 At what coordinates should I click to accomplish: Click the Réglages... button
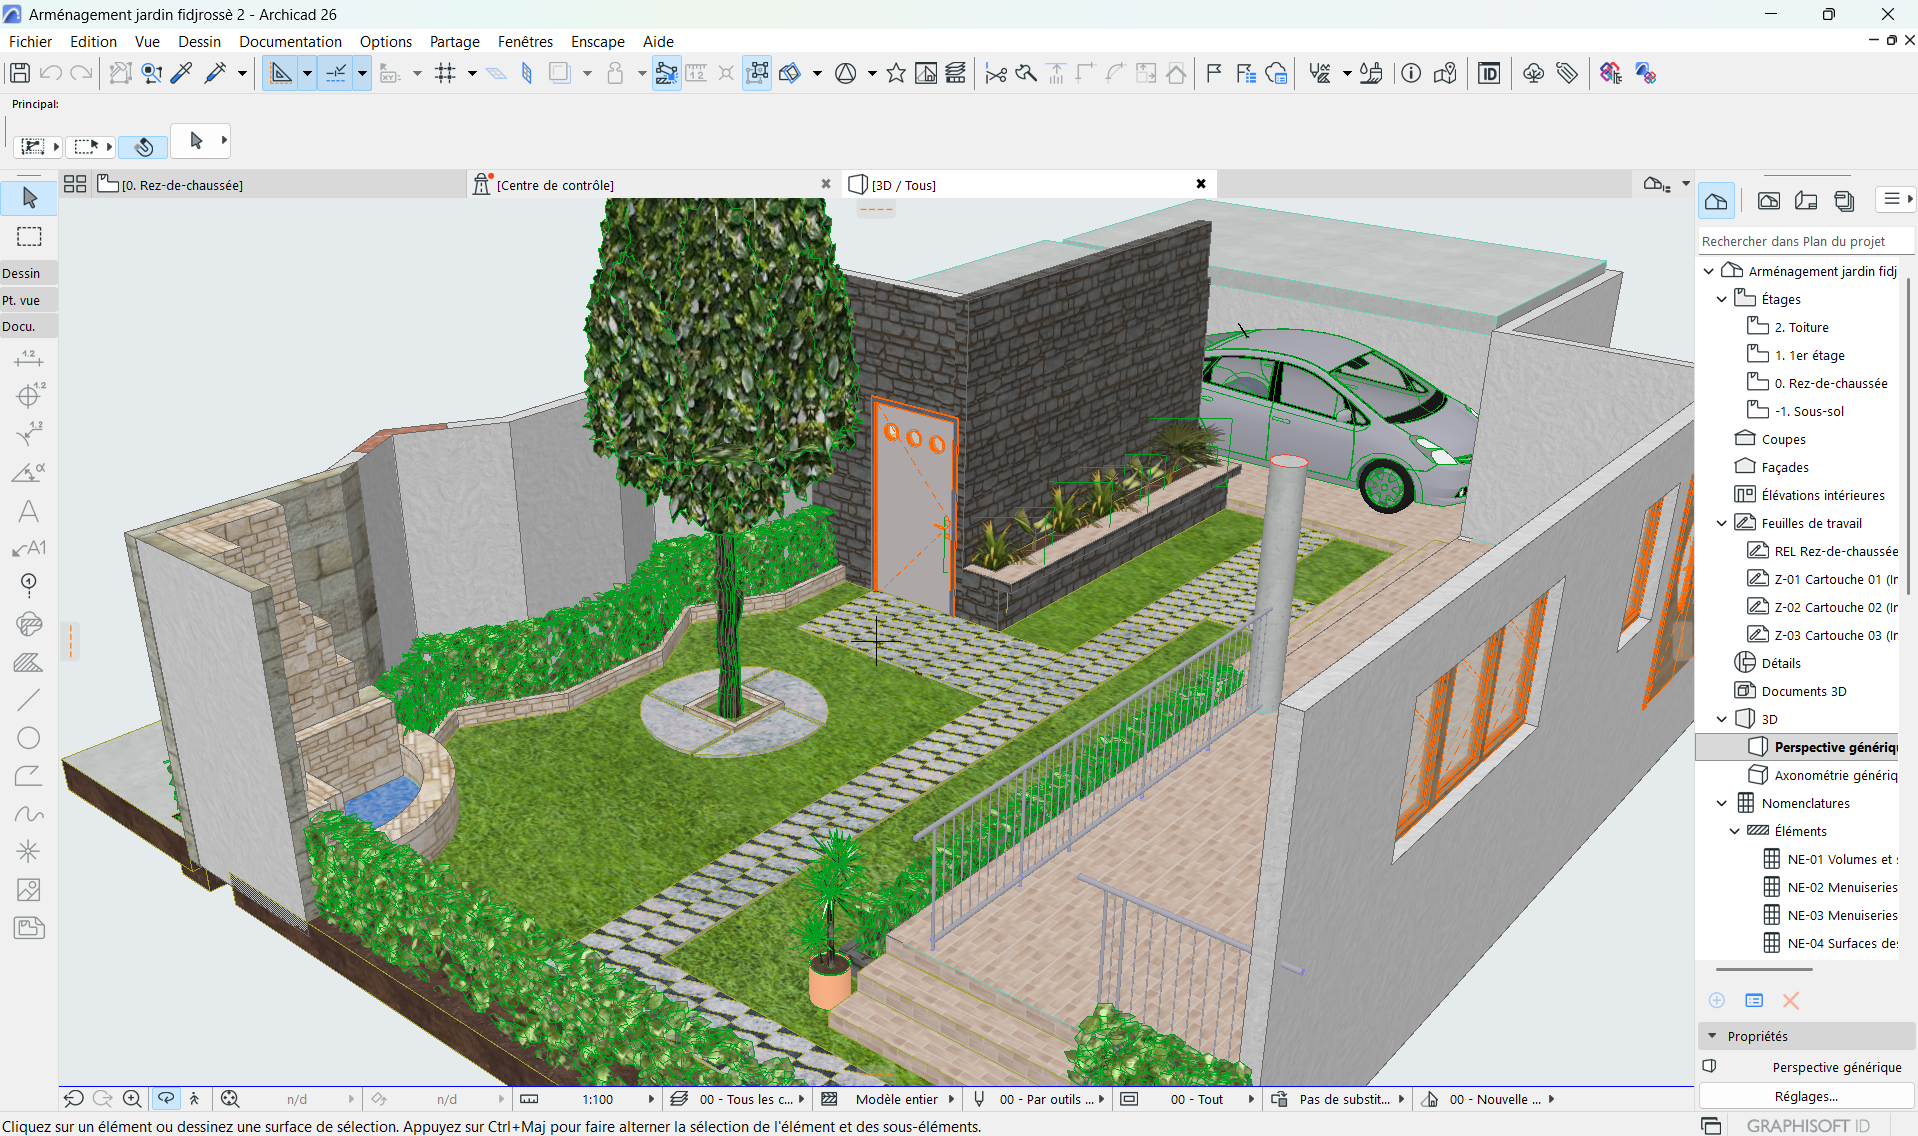click(x=1805, y=1096)
